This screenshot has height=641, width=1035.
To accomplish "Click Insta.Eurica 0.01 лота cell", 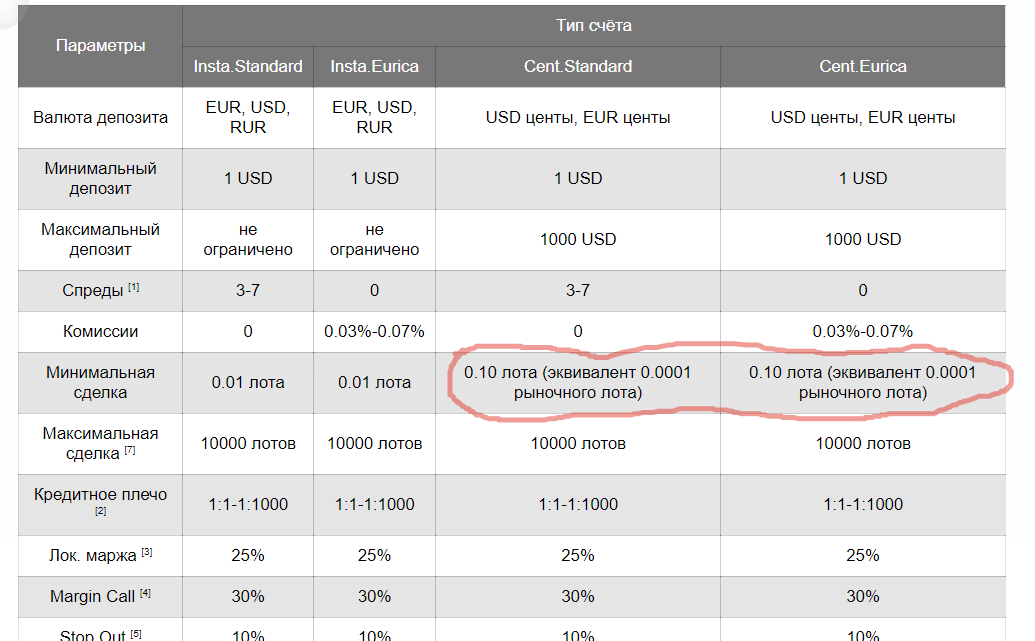I will (374, 382).
